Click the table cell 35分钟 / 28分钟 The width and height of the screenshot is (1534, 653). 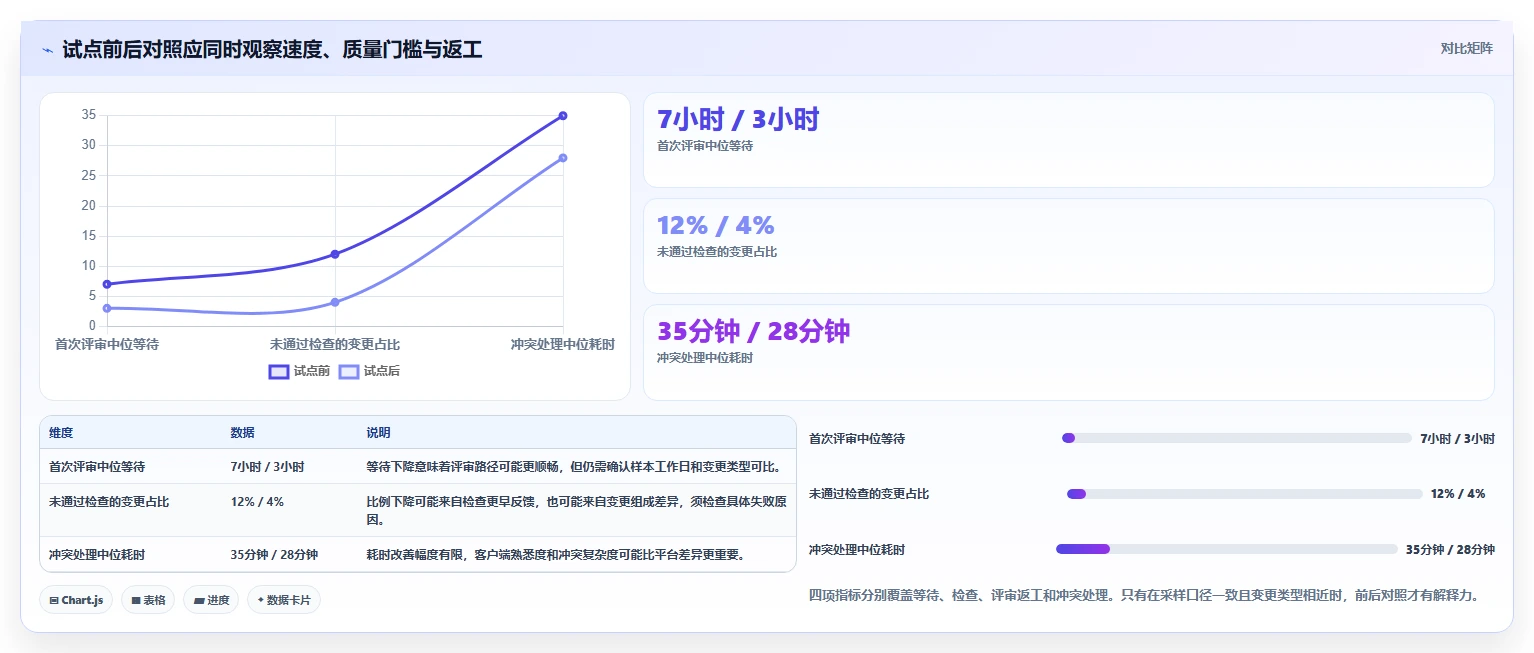[274, 555]
